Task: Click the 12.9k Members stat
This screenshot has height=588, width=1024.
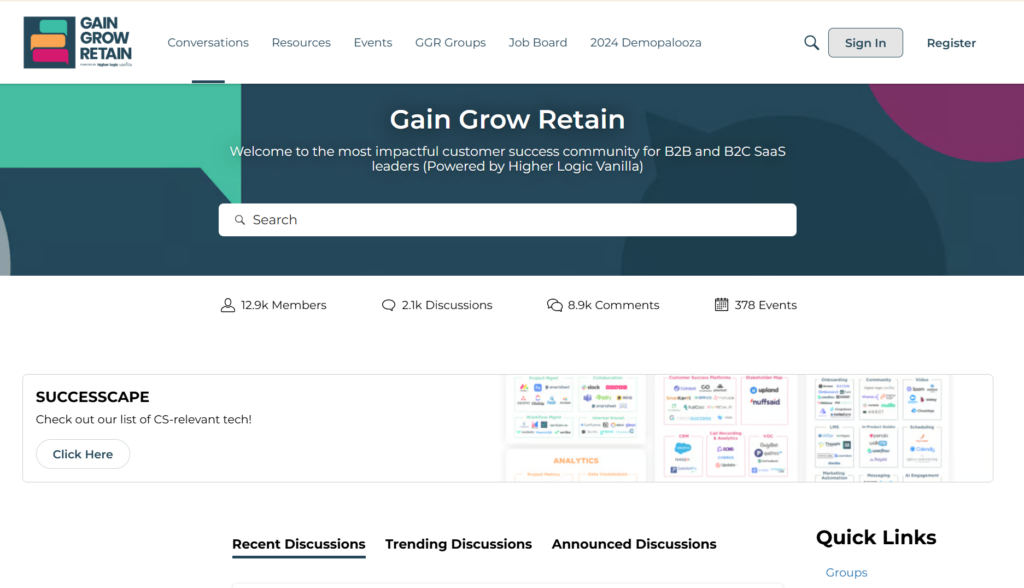Action: pos(273,305)
